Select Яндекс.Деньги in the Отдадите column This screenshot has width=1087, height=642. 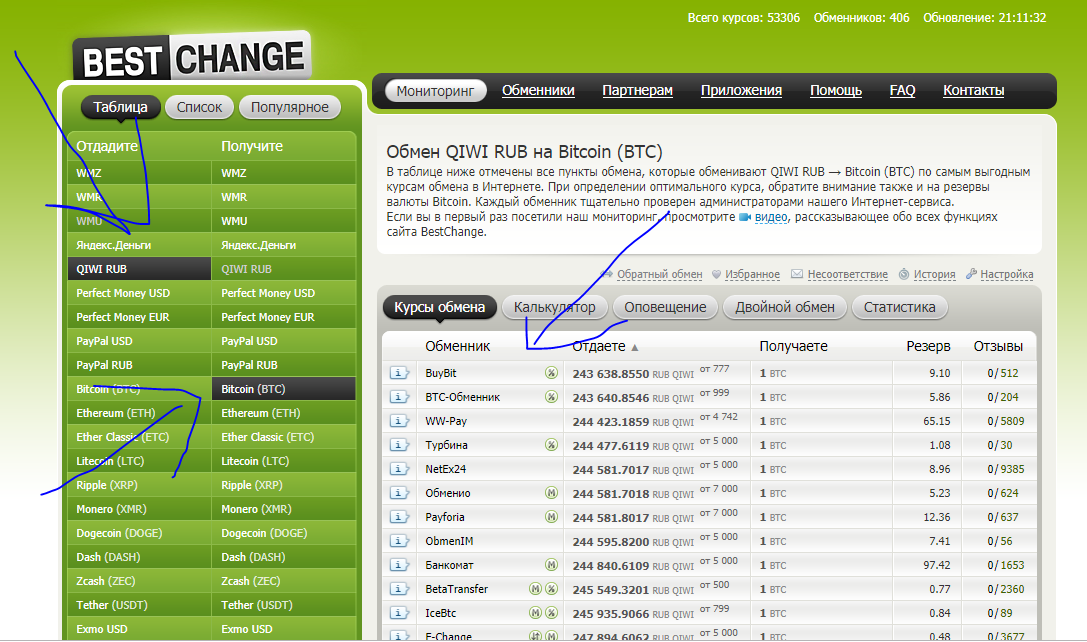(x=139, y=245)
